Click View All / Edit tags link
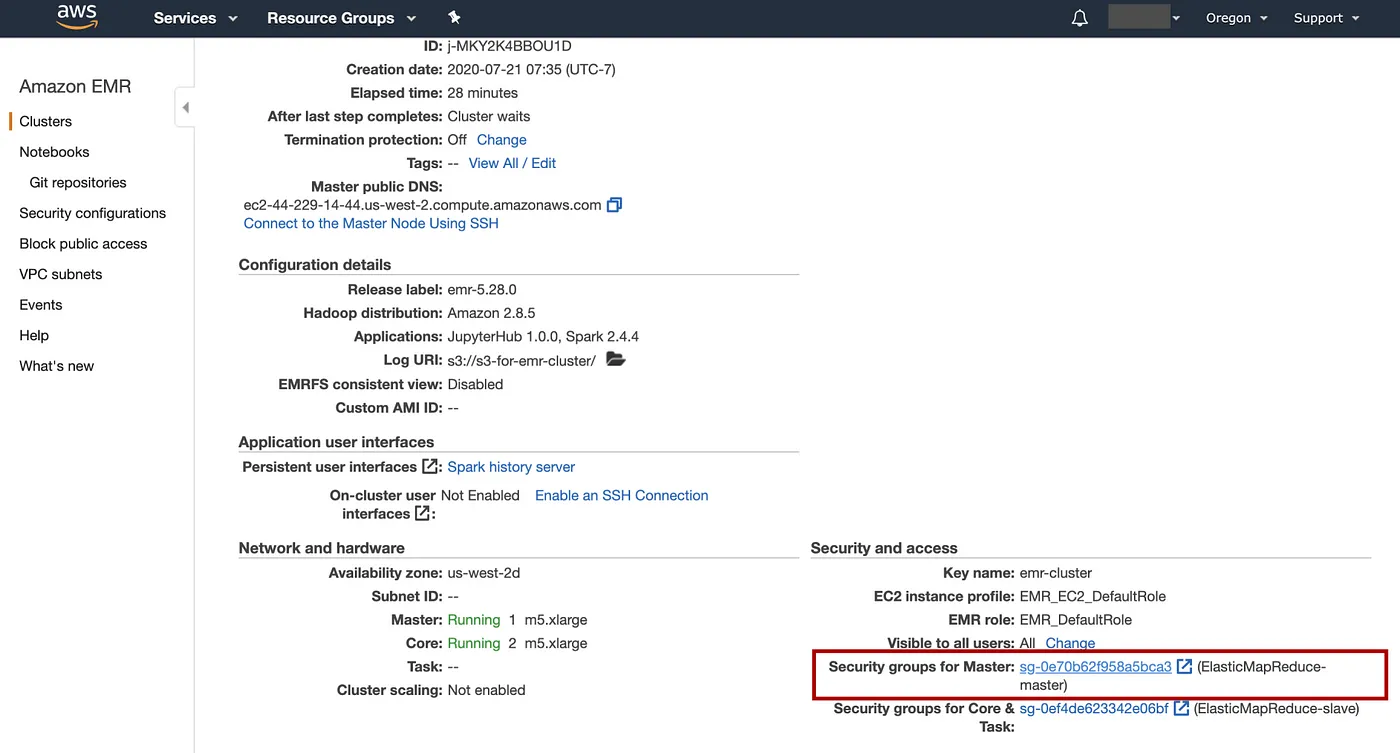Screen dimensions: 1400x753 pos(512,163)
